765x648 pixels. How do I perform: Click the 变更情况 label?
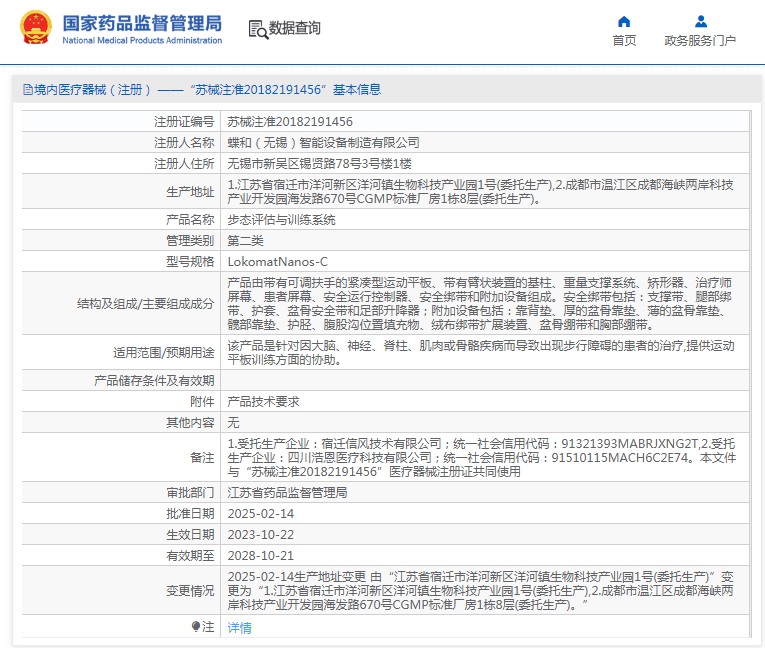(x=190, y=590)
